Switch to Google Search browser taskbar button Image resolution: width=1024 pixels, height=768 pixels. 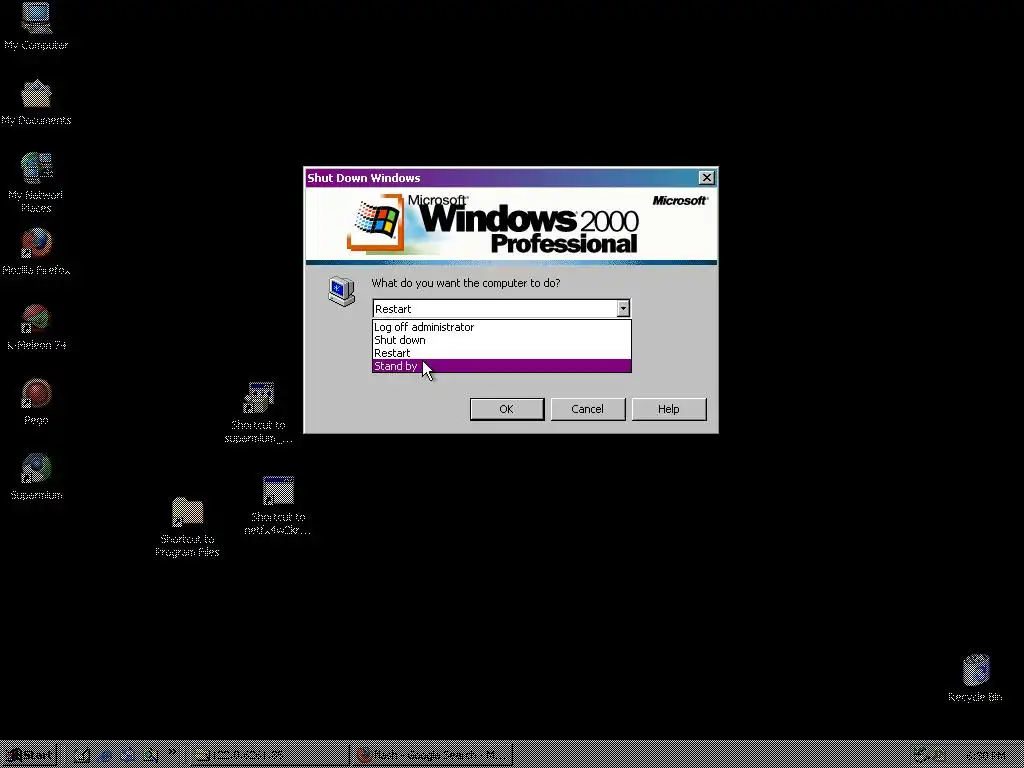432,755
